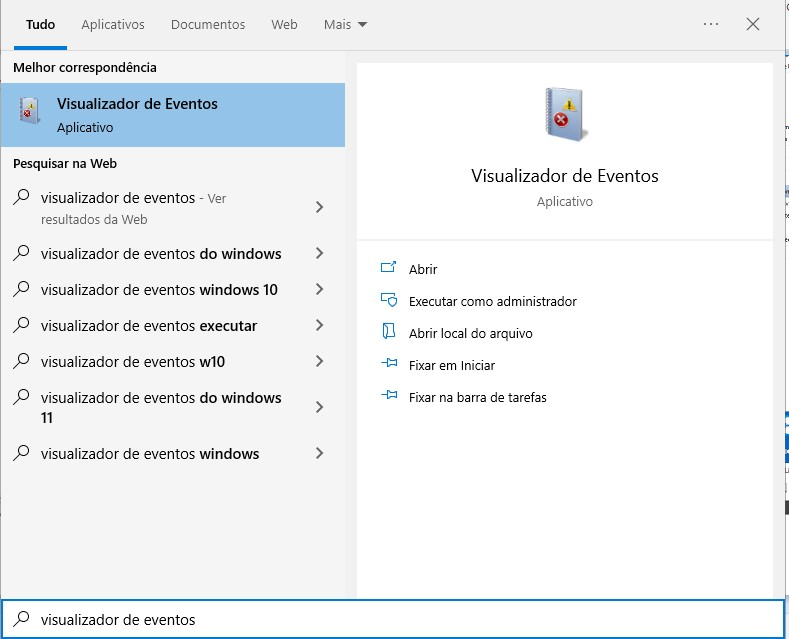
Task: Expand the 'Ver resultados da Web' chevron
Action: point(319,207)
